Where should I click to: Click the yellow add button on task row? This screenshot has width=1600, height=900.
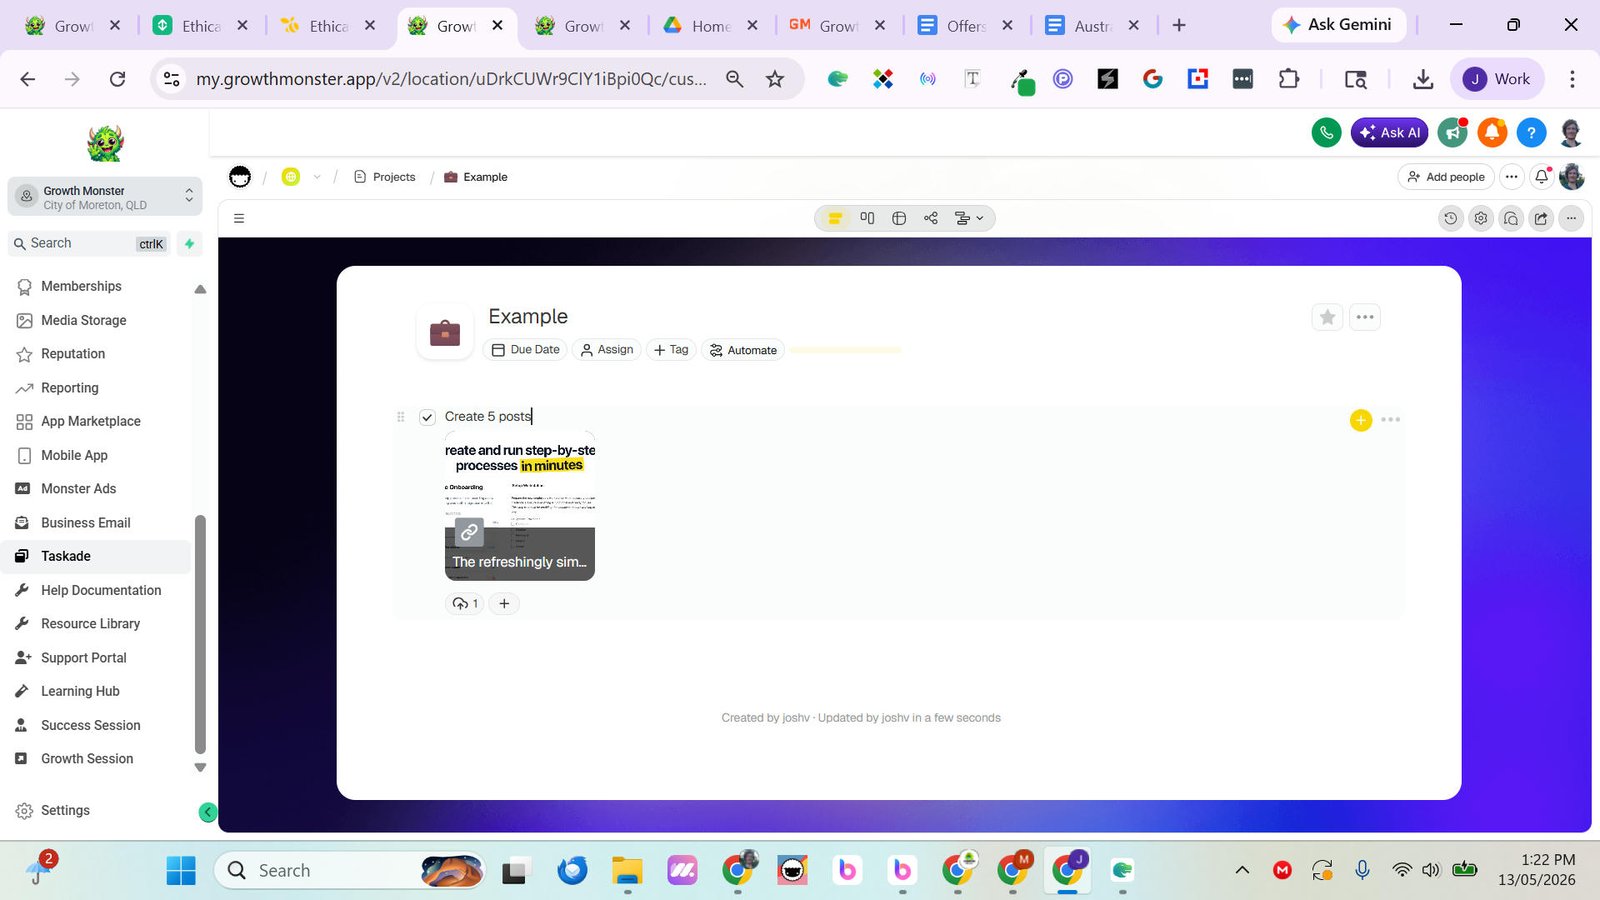coord(1360,420)
